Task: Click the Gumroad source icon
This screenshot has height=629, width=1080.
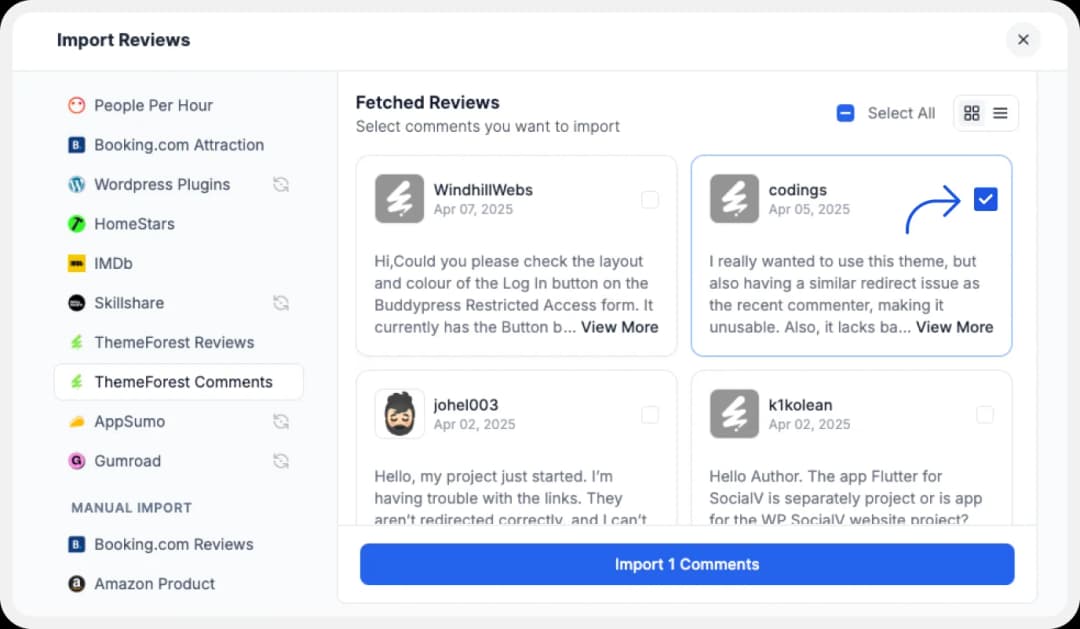Action: 76,461
